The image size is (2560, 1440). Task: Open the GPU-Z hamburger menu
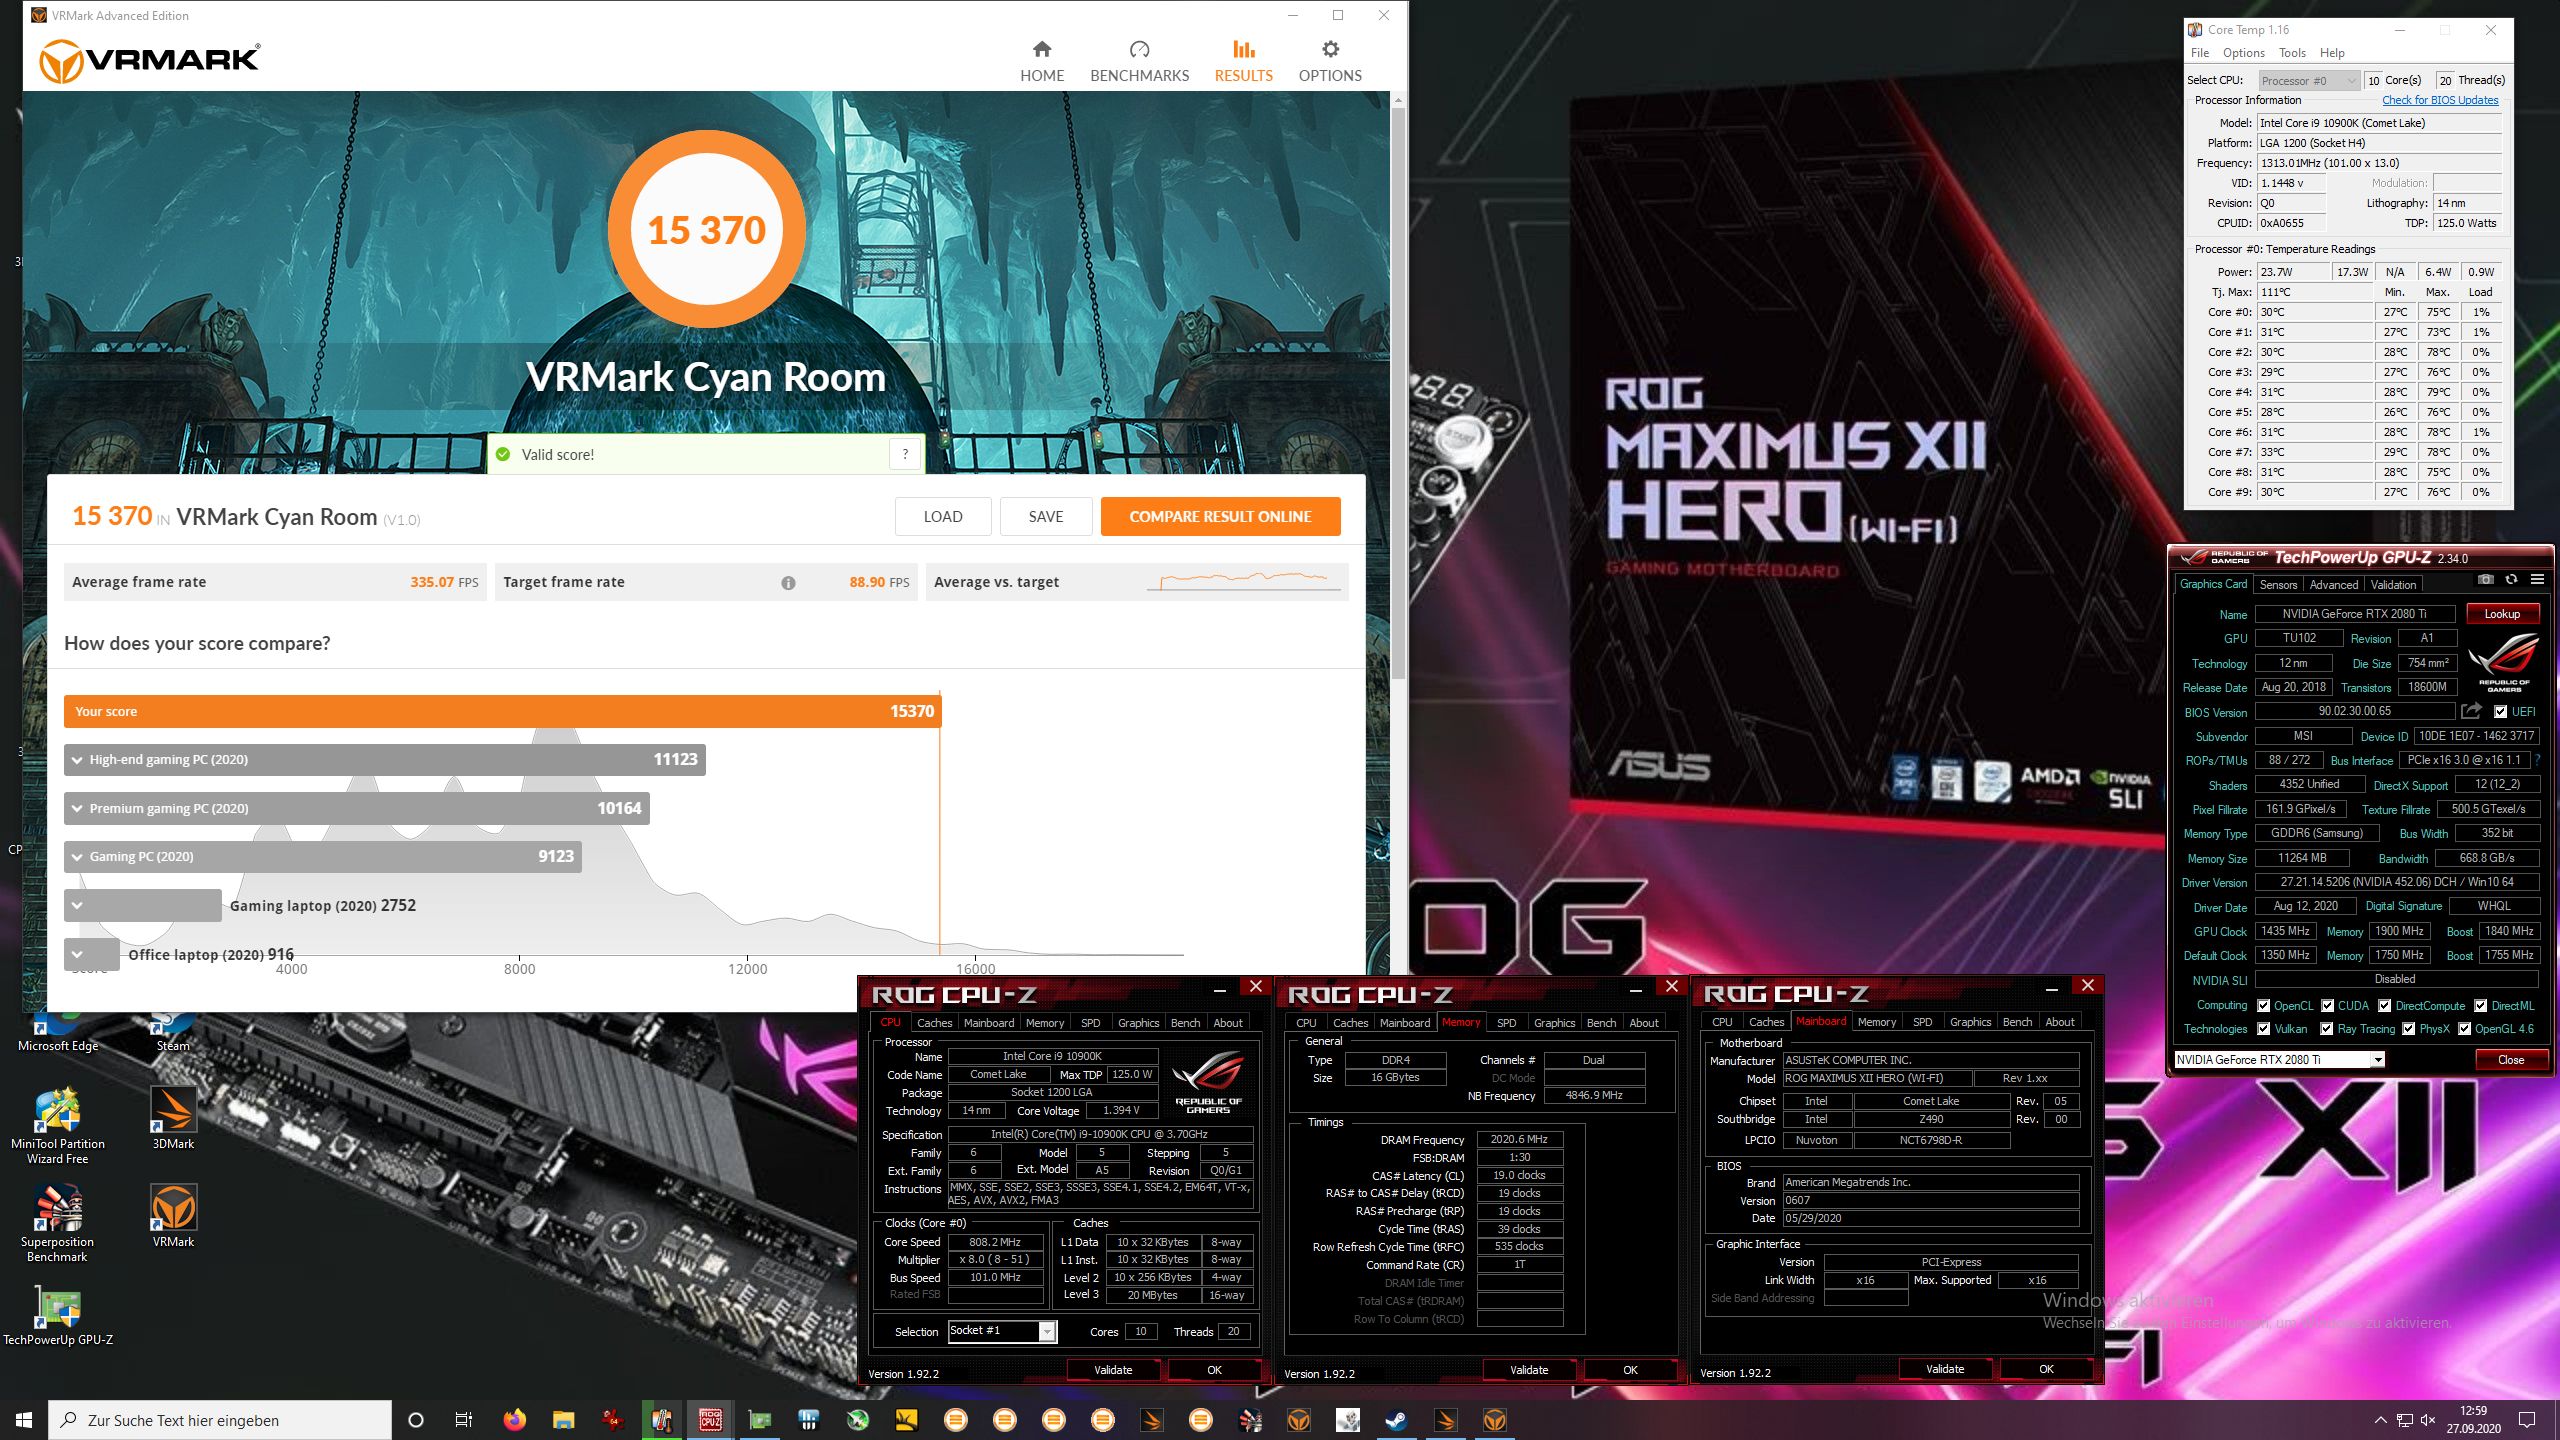(x=2537, y=580)
